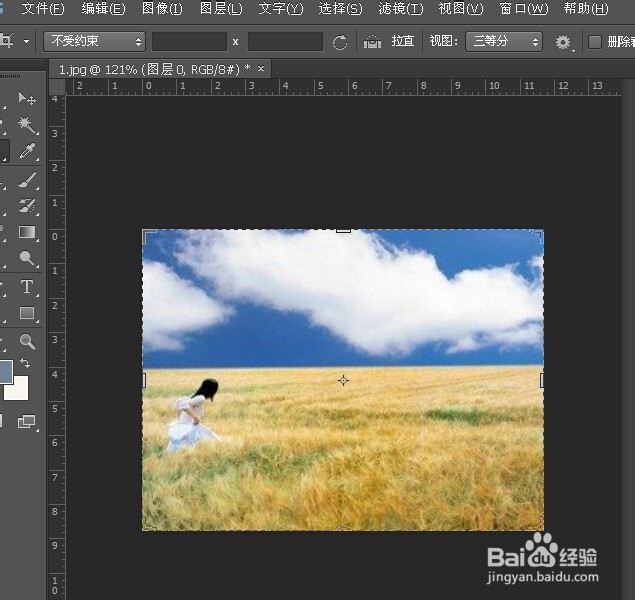Open the 文字(Y) menu
This screenshot has height=600, width=635.
tap(281, 9)
